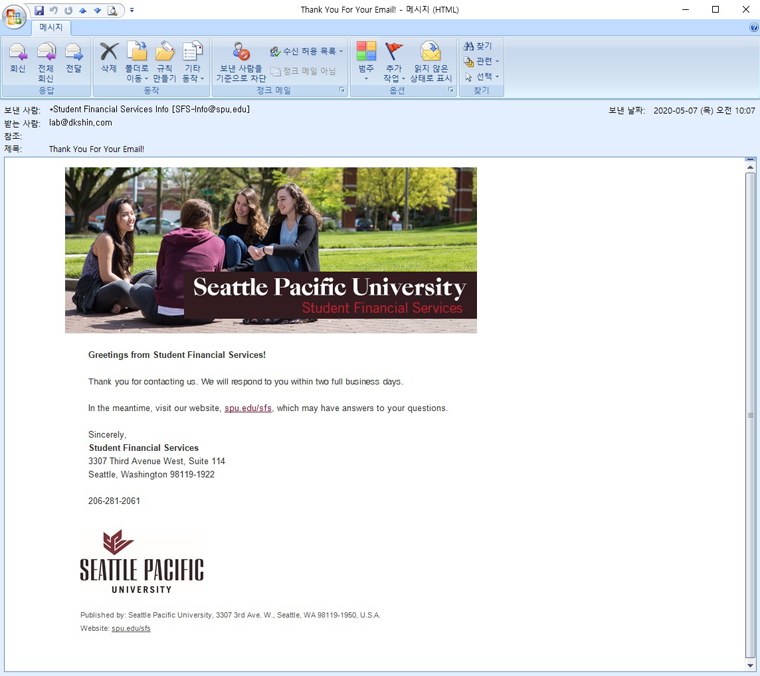Click the Seattle Pacific University banner image

pyautogui.click(x=271, y=250)
